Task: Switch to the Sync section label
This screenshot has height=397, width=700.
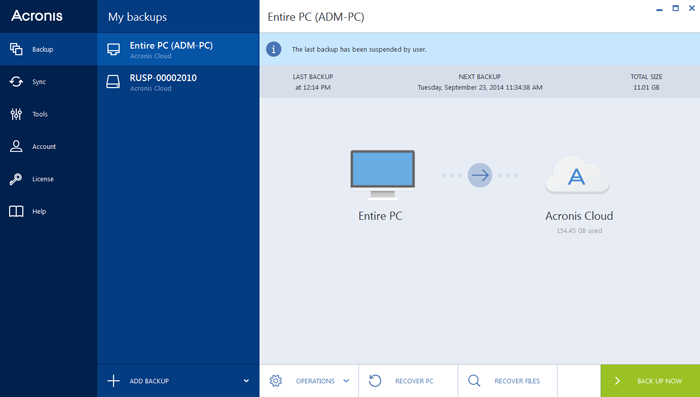Action: (39, 82)
